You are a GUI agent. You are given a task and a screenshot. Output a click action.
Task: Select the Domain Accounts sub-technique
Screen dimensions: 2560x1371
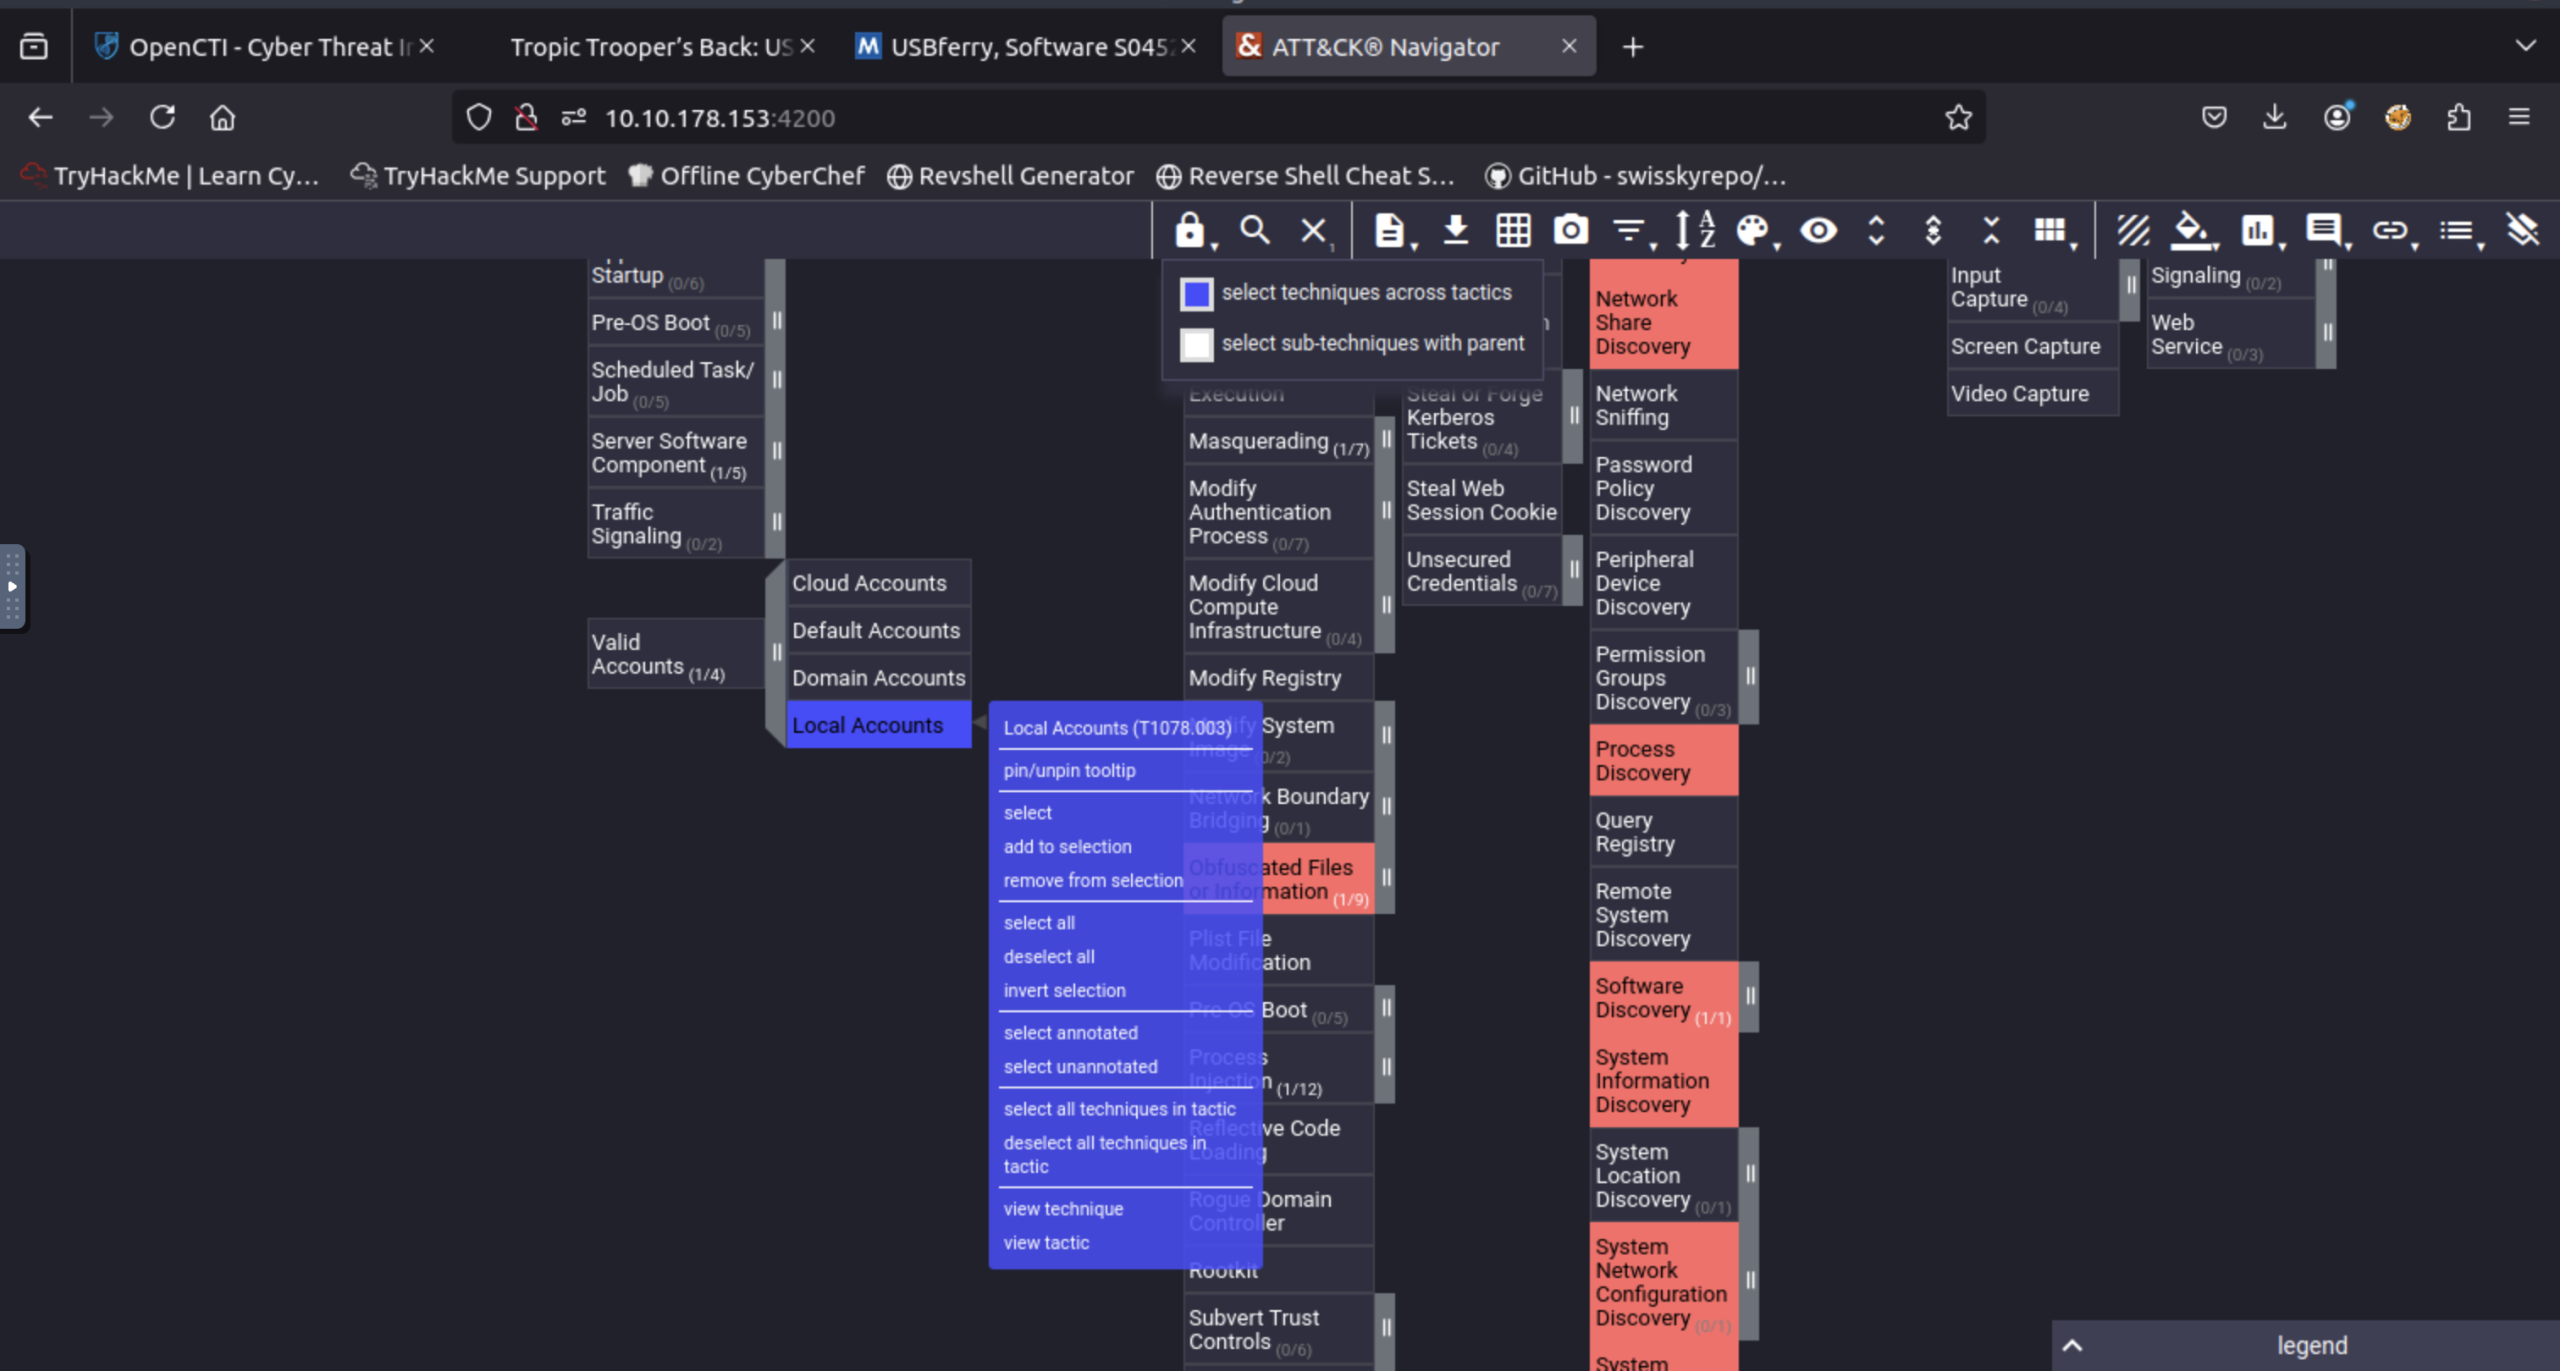point(878,678)
